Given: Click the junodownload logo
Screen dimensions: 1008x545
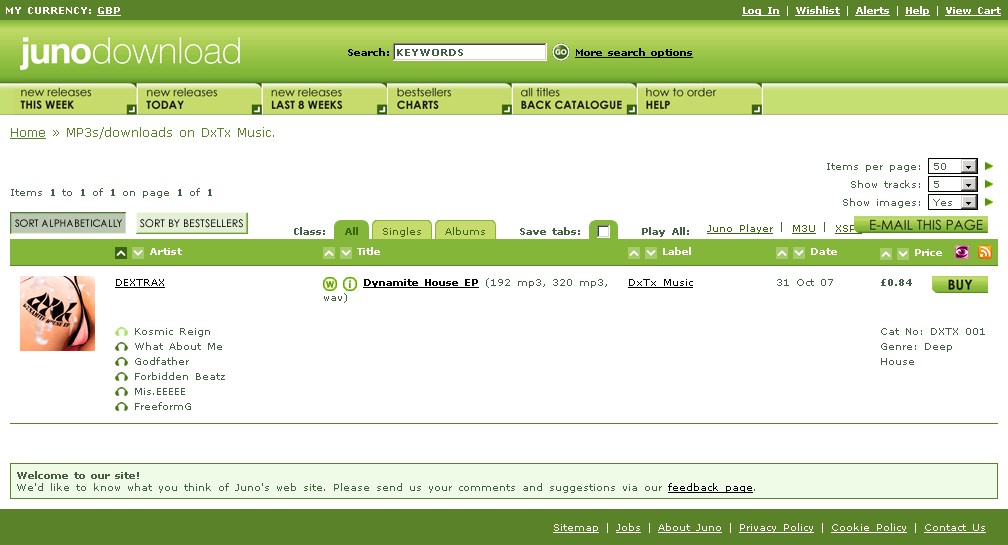Looking at the screenshot, I should pos(130,52).
